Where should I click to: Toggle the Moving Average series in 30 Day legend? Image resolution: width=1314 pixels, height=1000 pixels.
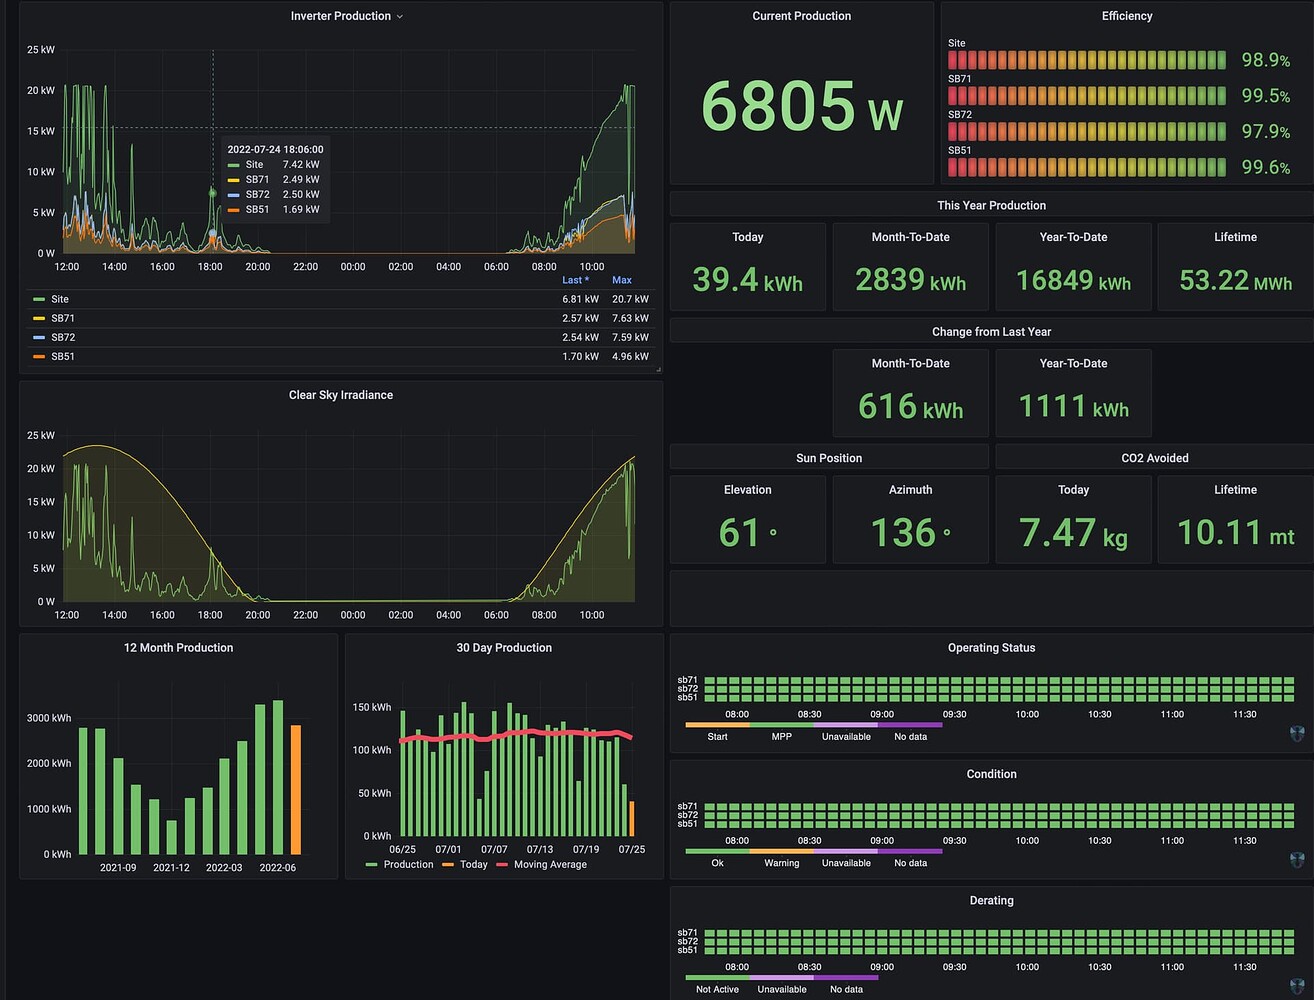[550, 864]
